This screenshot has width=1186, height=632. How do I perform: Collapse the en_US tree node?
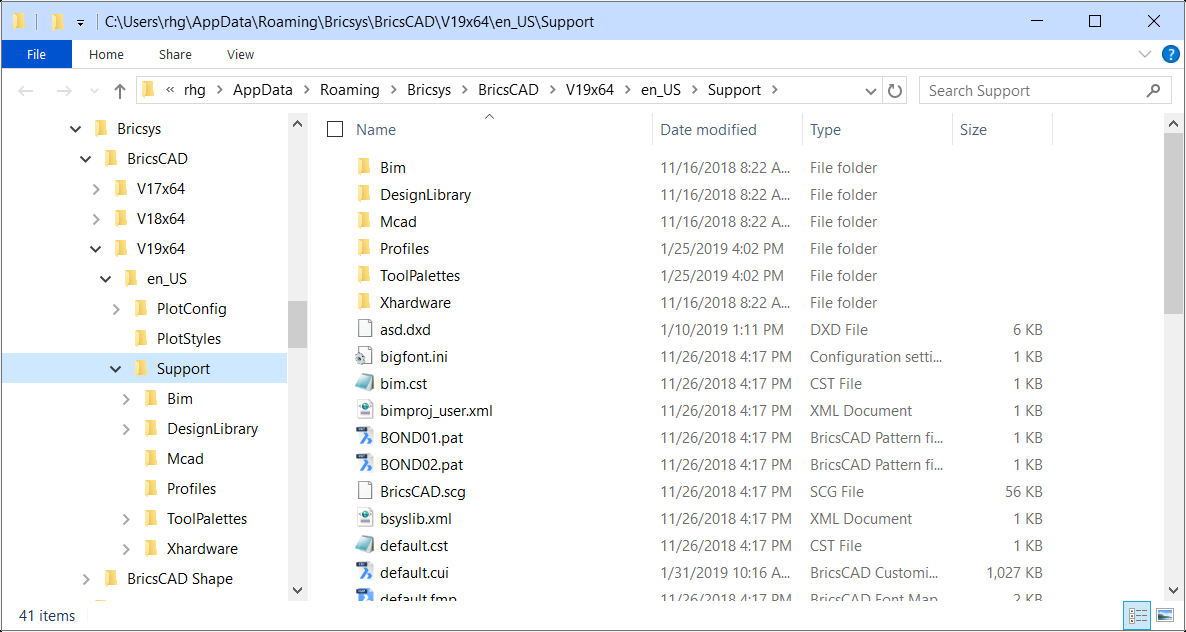[x=106, y=279]
